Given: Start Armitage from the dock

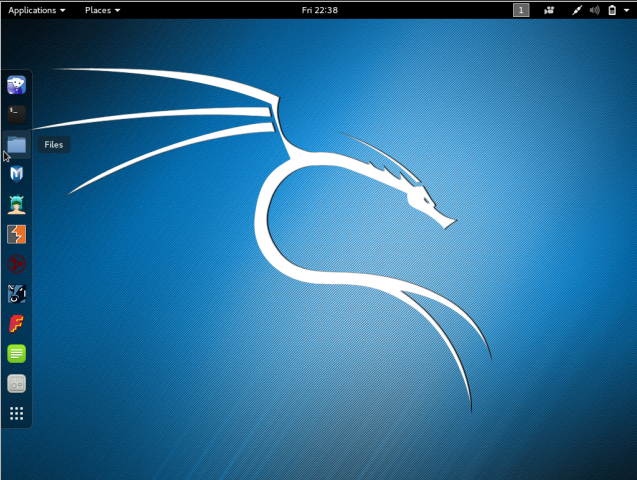Looking at the screenshot, I should [16, 204].
